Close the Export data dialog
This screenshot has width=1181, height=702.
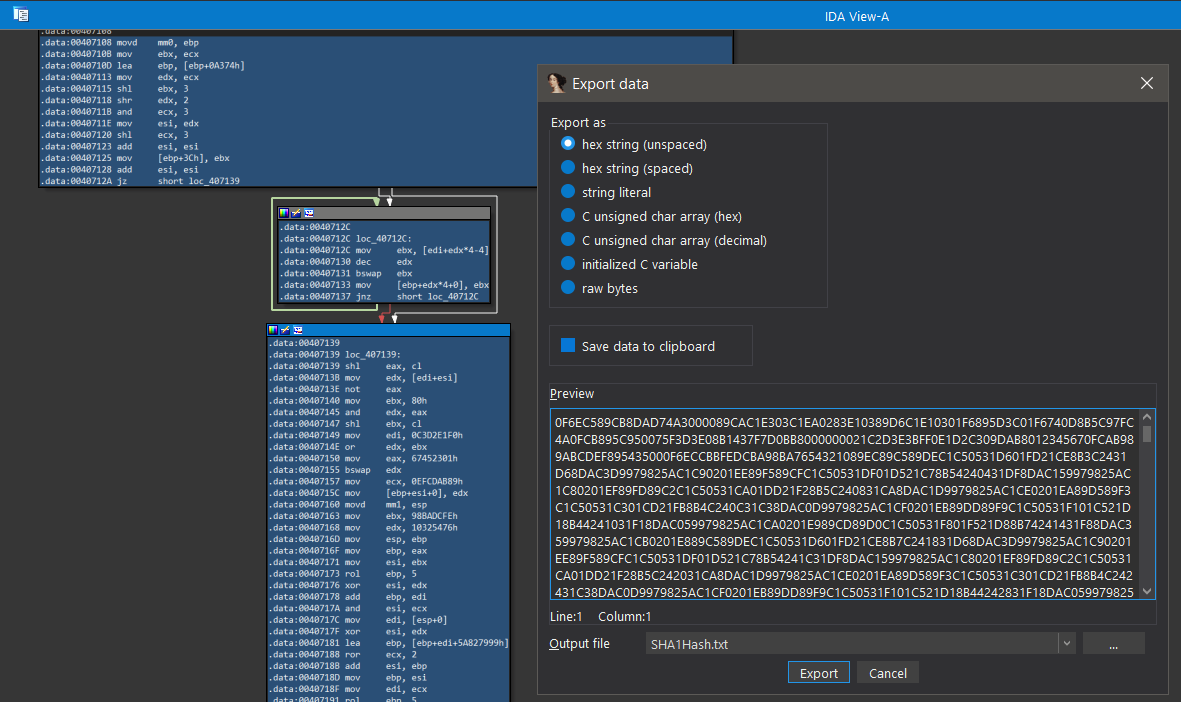1146,83
